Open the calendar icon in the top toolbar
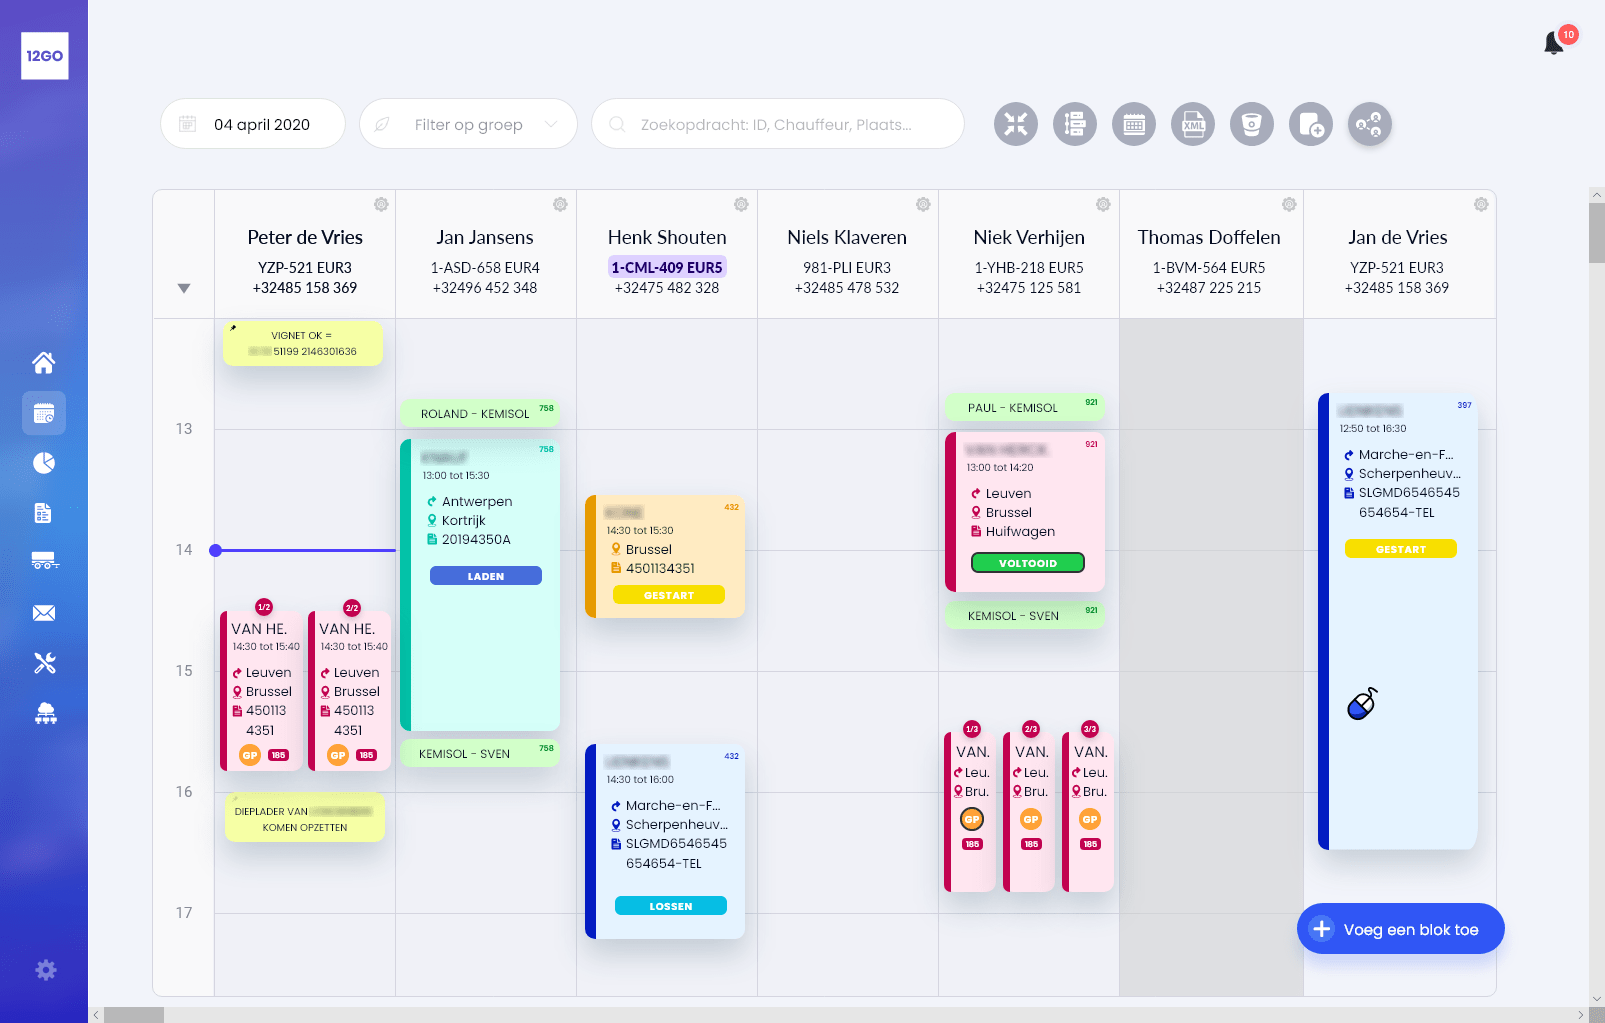 [x=1133, y=123]
